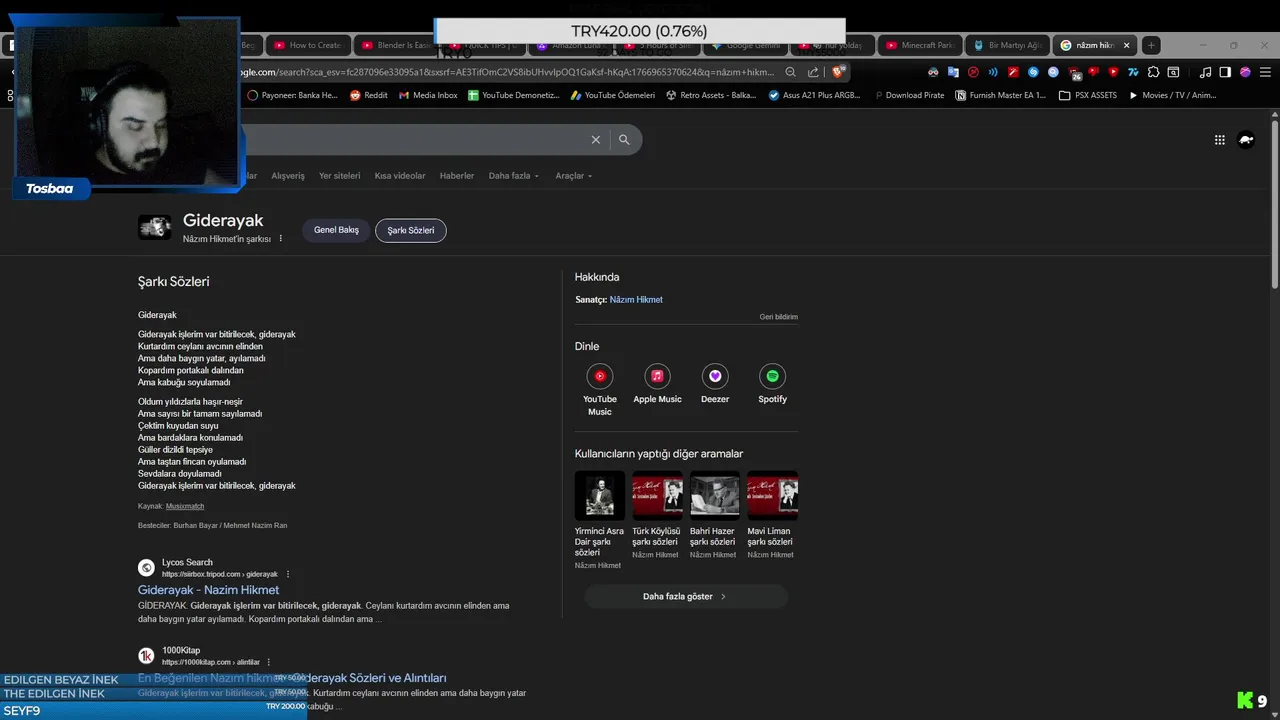The height and width of the screenshot is (720, 1280).
Task: Open Apple Music listen option
Action: coord(657,385)
